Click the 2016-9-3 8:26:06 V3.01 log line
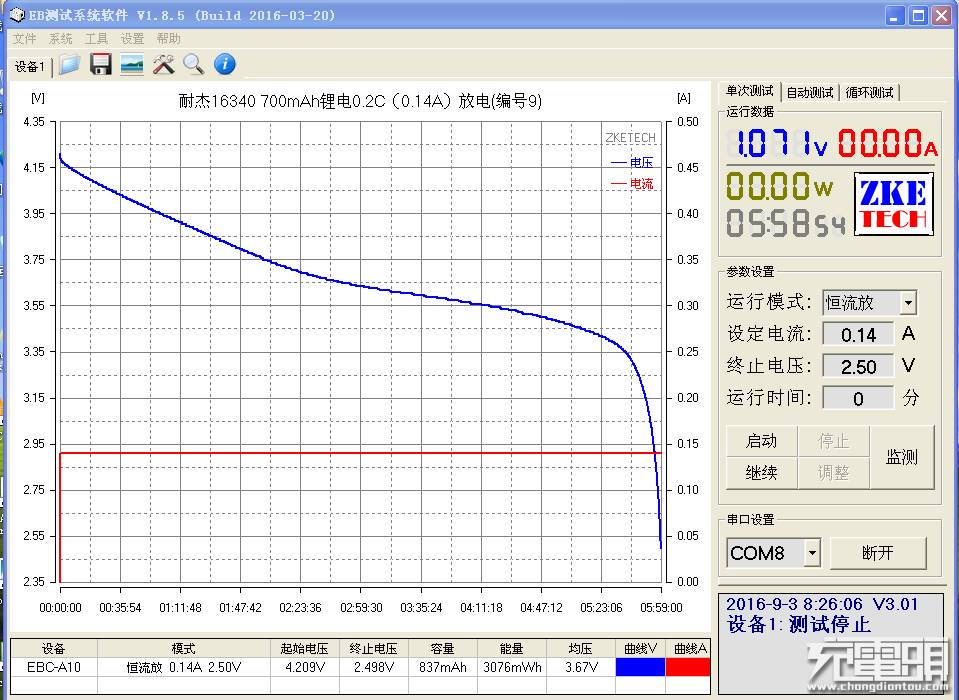Screen dimensions: 959x700 point(822,604)
